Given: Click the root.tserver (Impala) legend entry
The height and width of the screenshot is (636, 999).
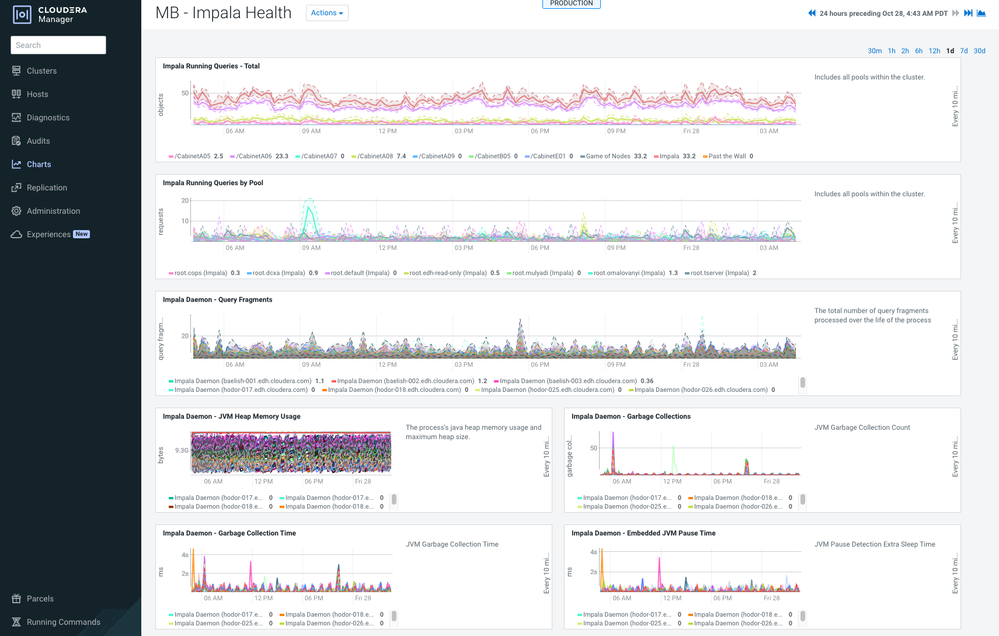Looking at the screenshot, I should point(721,273).
